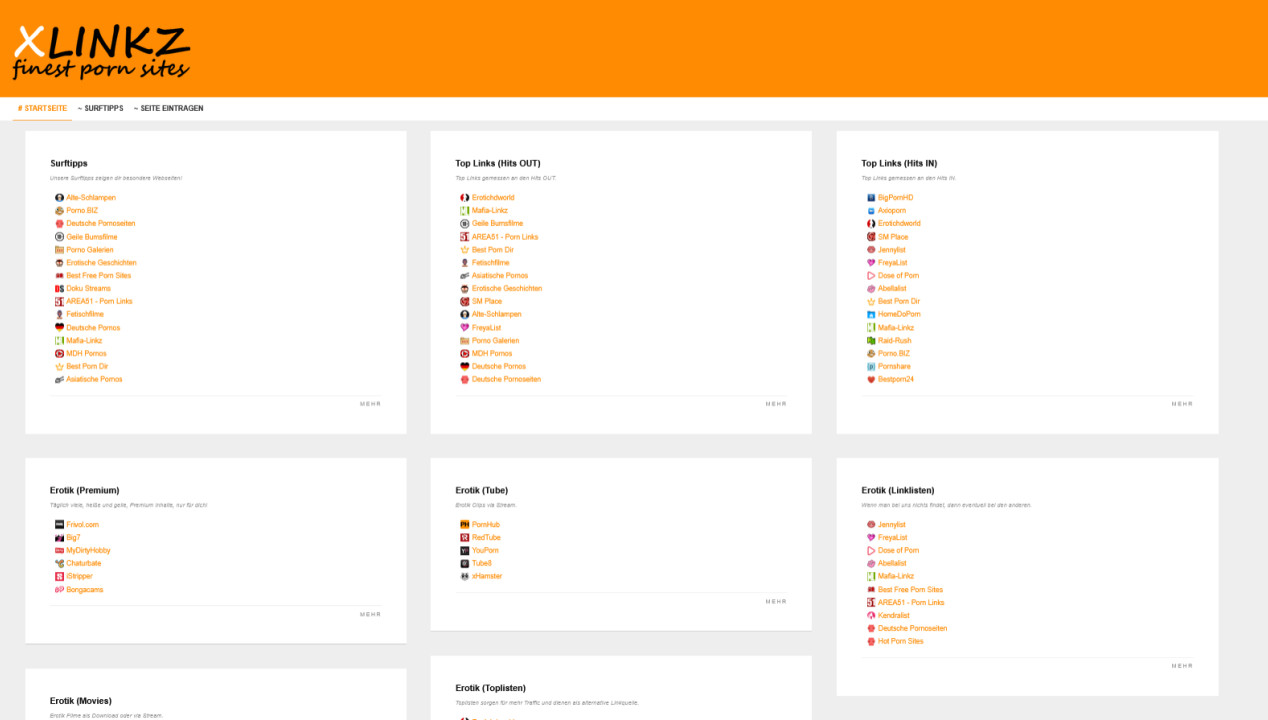Open the Frivol.com link
1268x720 pixels.
83,524
